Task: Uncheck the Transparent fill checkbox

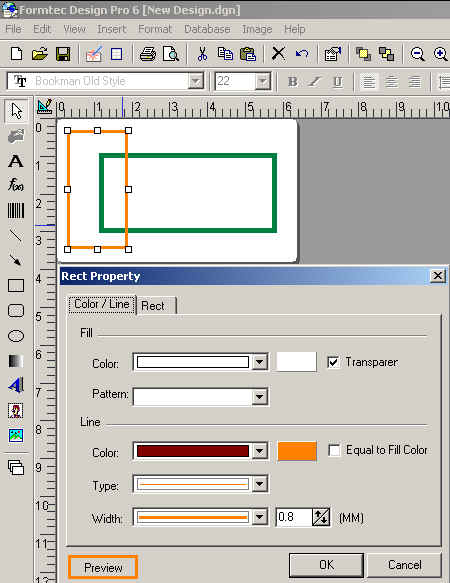Action: (333, 362)
